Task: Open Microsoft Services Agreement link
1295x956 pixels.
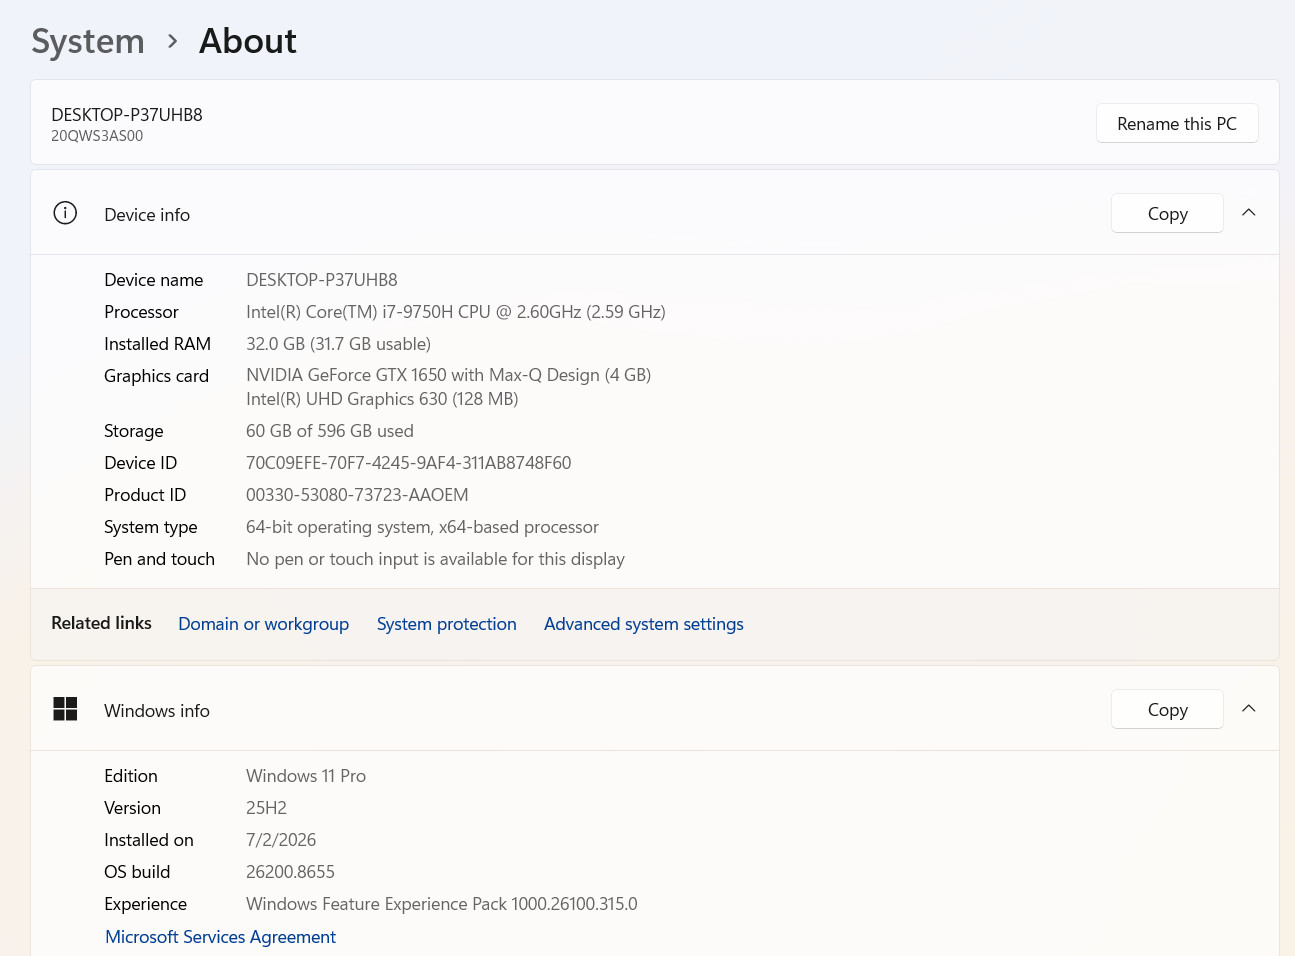Action: click(x=220, y=937)
